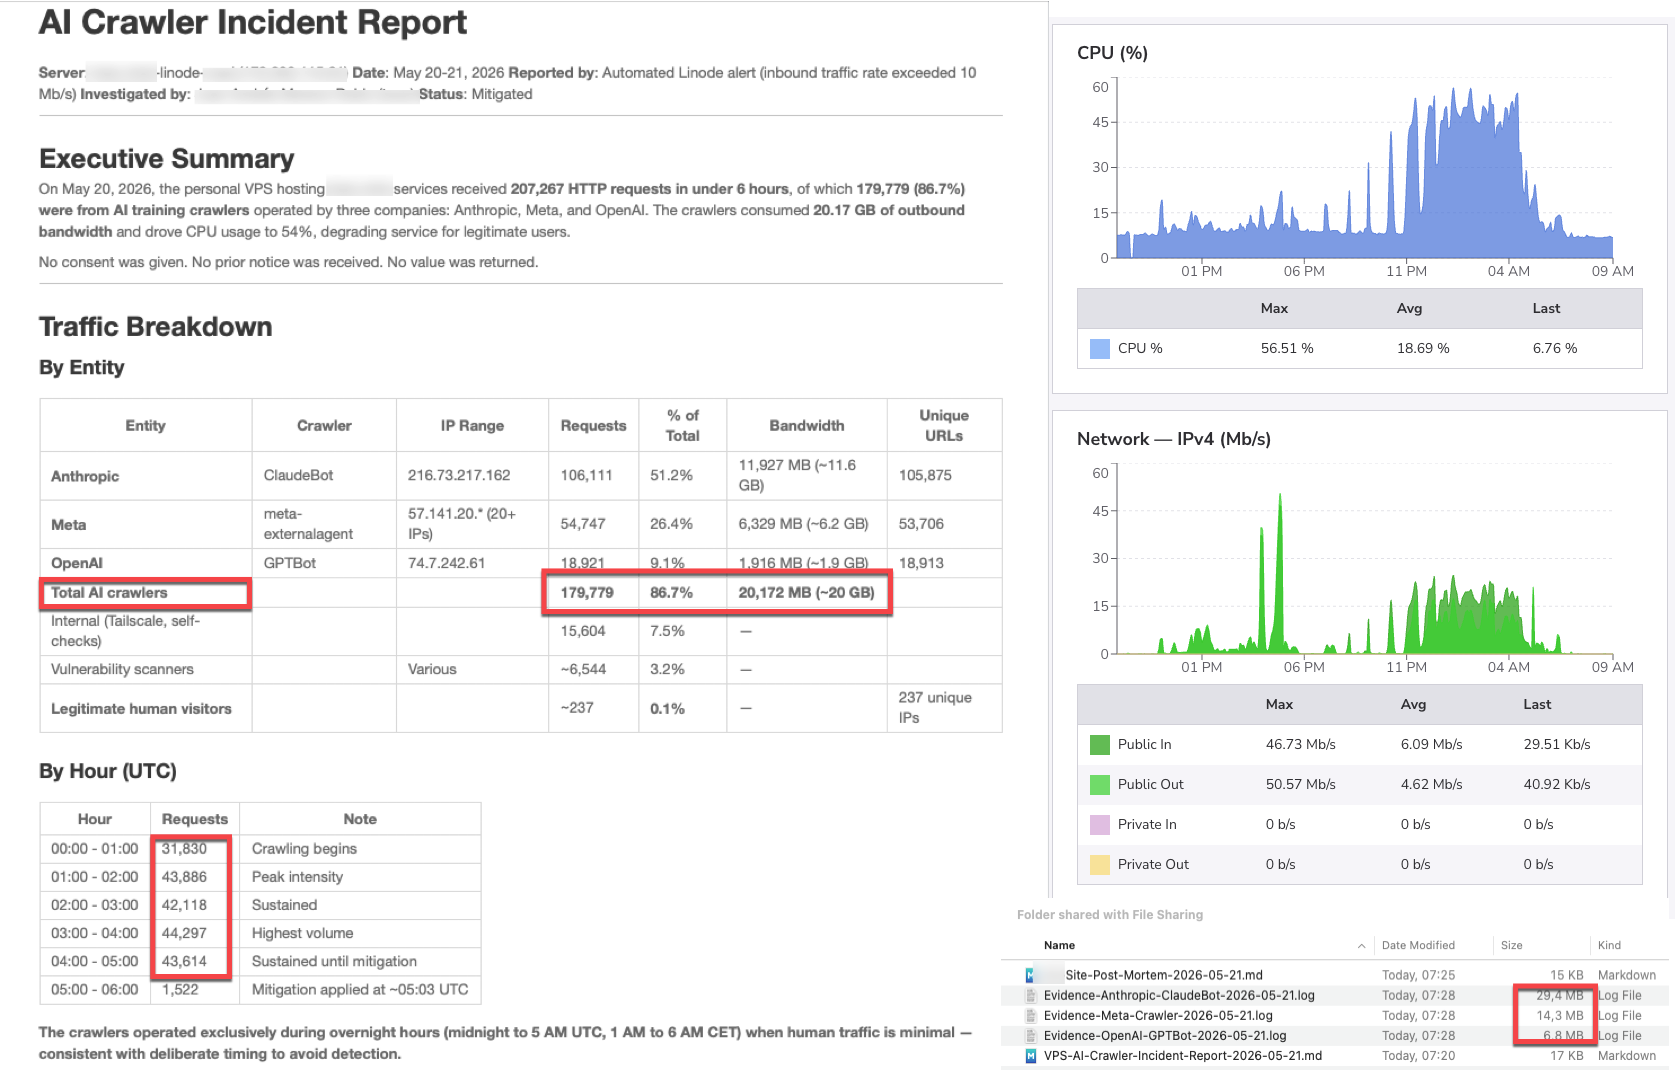Click the By Entity subheading
The image size is (1675, 1075).
[82, 367]
